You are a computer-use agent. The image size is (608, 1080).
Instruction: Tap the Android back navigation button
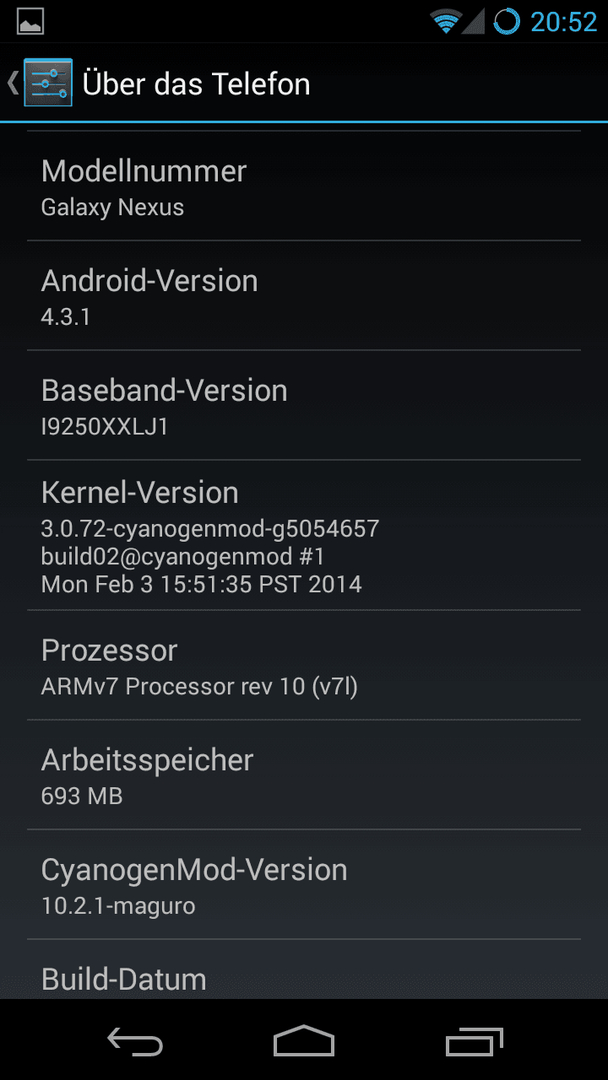pyautogui.click(x=135, y=1041)
